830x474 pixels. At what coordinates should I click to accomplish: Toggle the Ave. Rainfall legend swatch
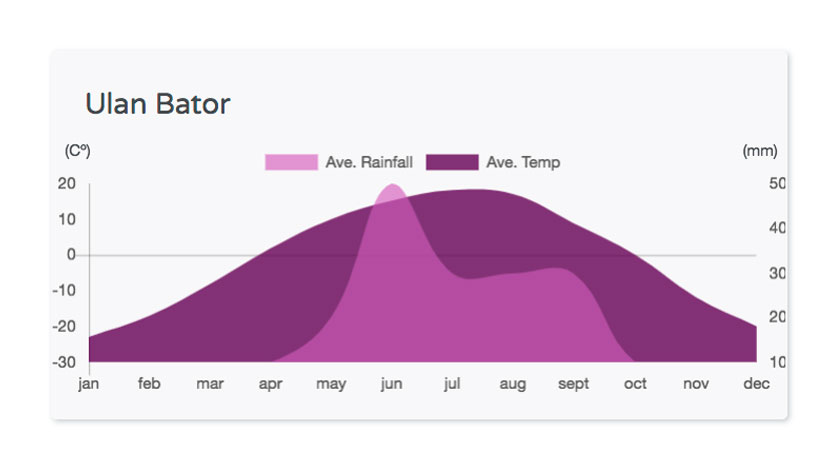point(291,162)
